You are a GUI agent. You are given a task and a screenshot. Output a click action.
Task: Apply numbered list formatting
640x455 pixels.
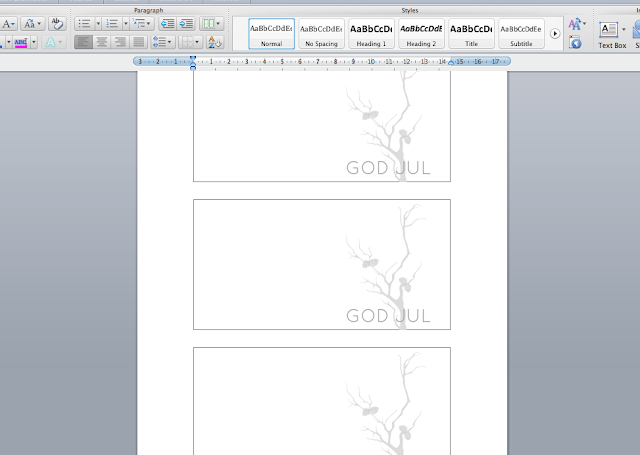point(112,24)
